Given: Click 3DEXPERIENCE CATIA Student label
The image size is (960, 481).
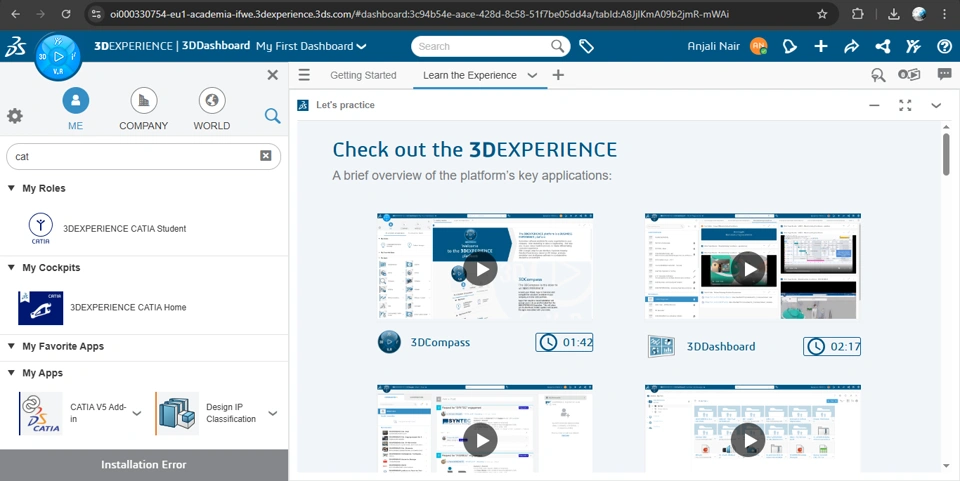Looking at the screenshot, I should pos(124,228).
